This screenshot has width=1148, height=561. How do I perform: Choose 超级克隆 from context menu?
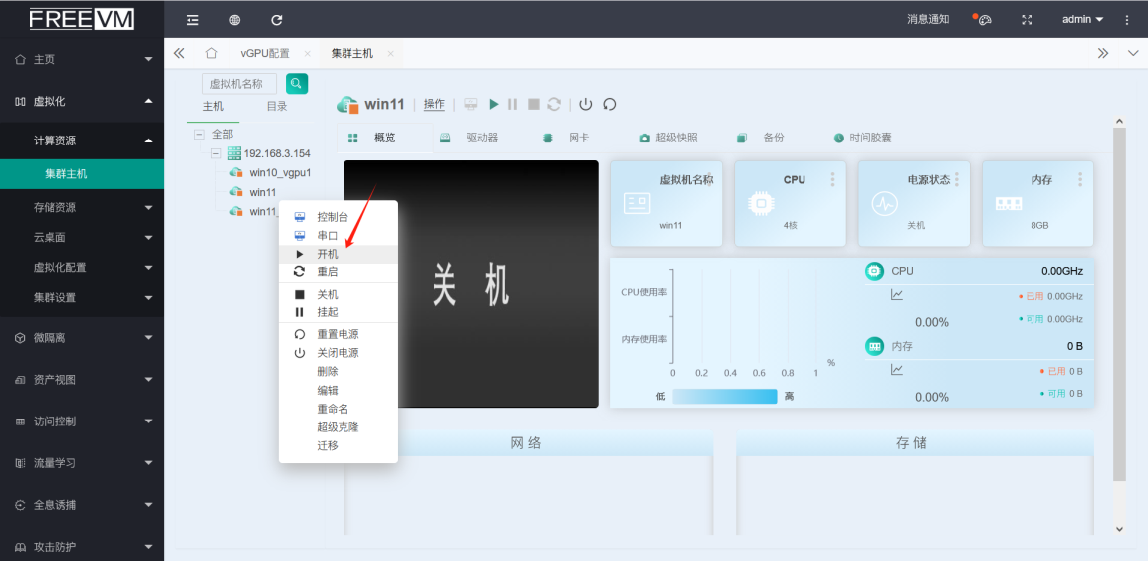click(x=338, y=426)
